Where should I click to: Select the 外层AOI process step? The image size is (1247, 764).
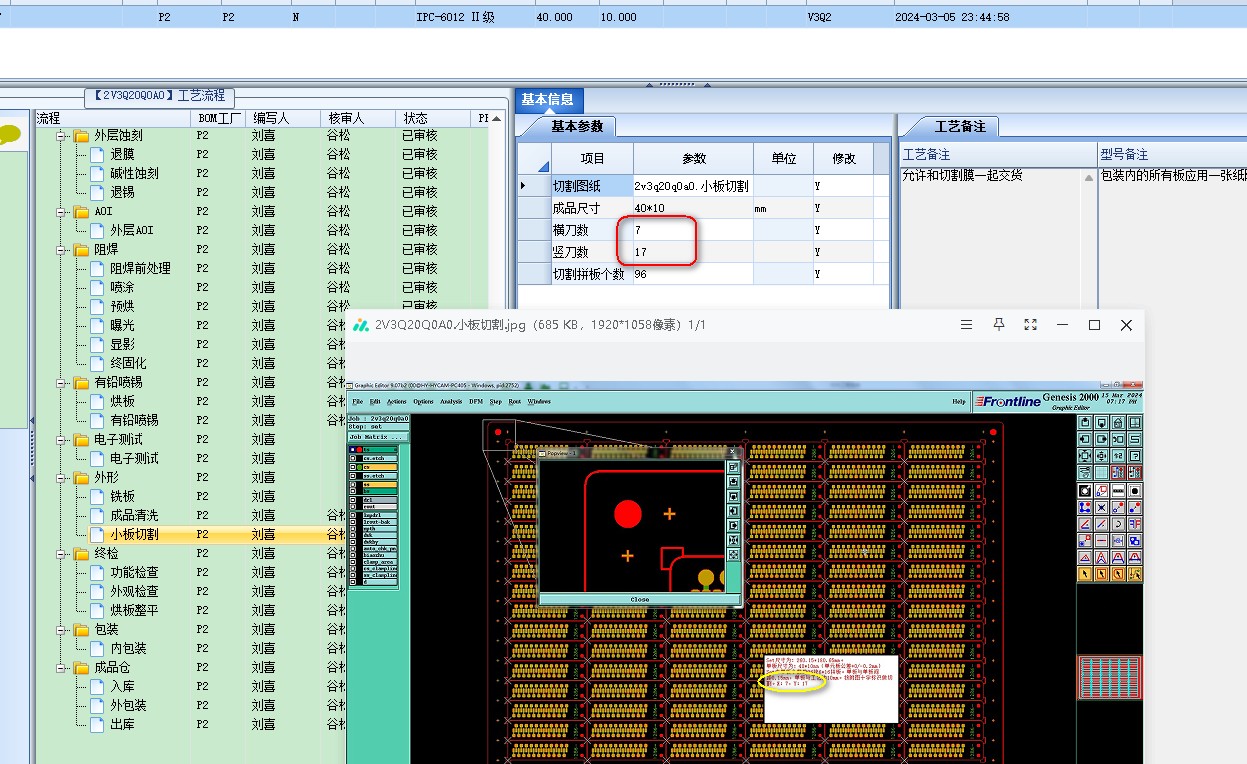tap(132, 231)
